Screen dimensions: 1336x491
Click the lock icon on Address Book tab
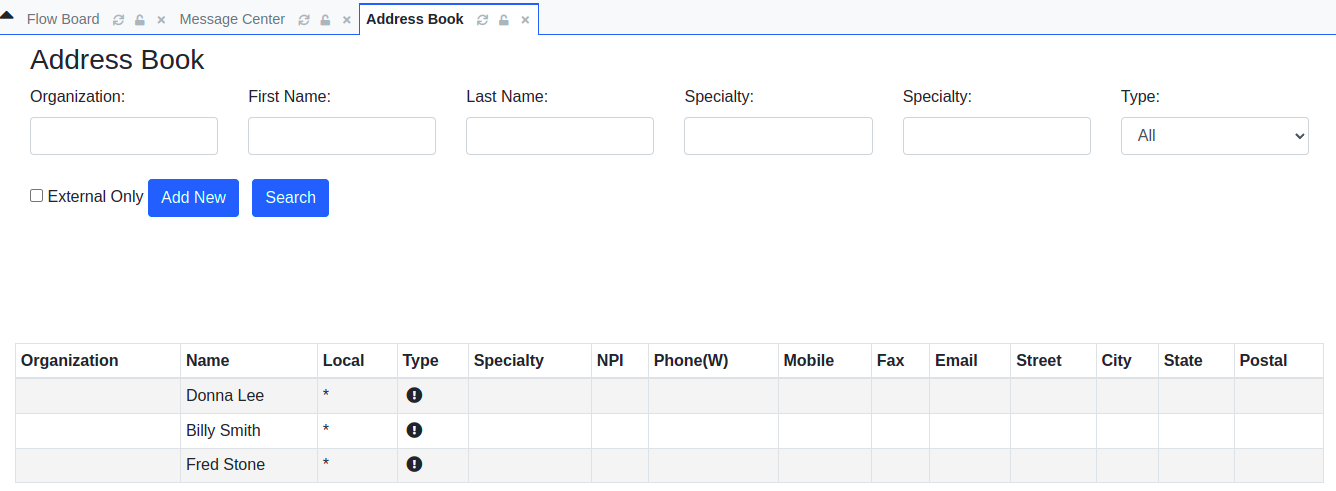point(504,20)
